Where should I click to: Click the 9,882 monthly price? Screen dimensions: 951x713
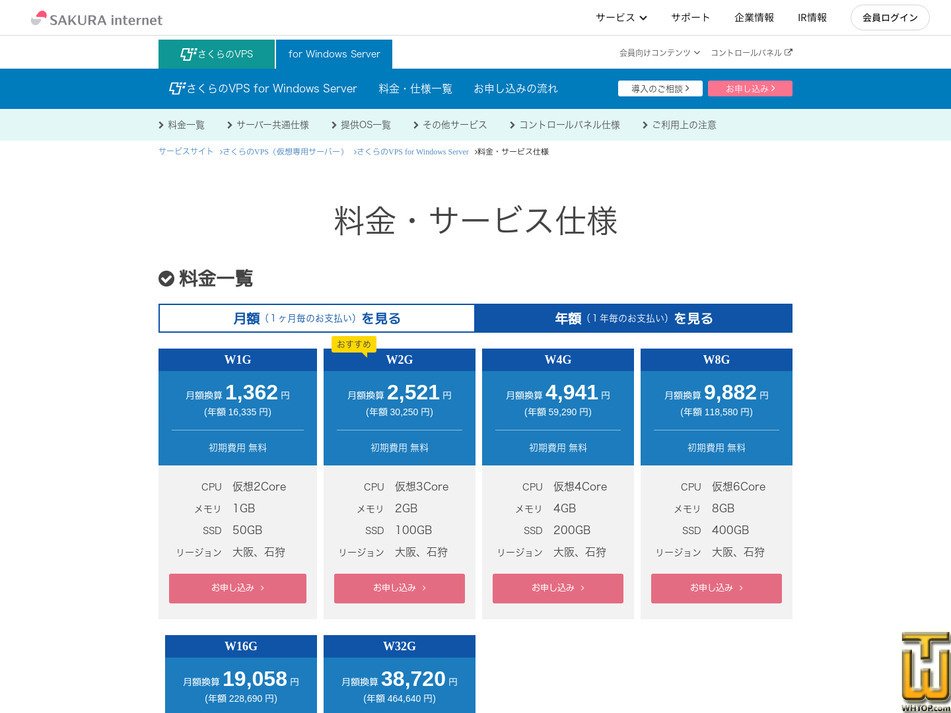pos(730,393)
